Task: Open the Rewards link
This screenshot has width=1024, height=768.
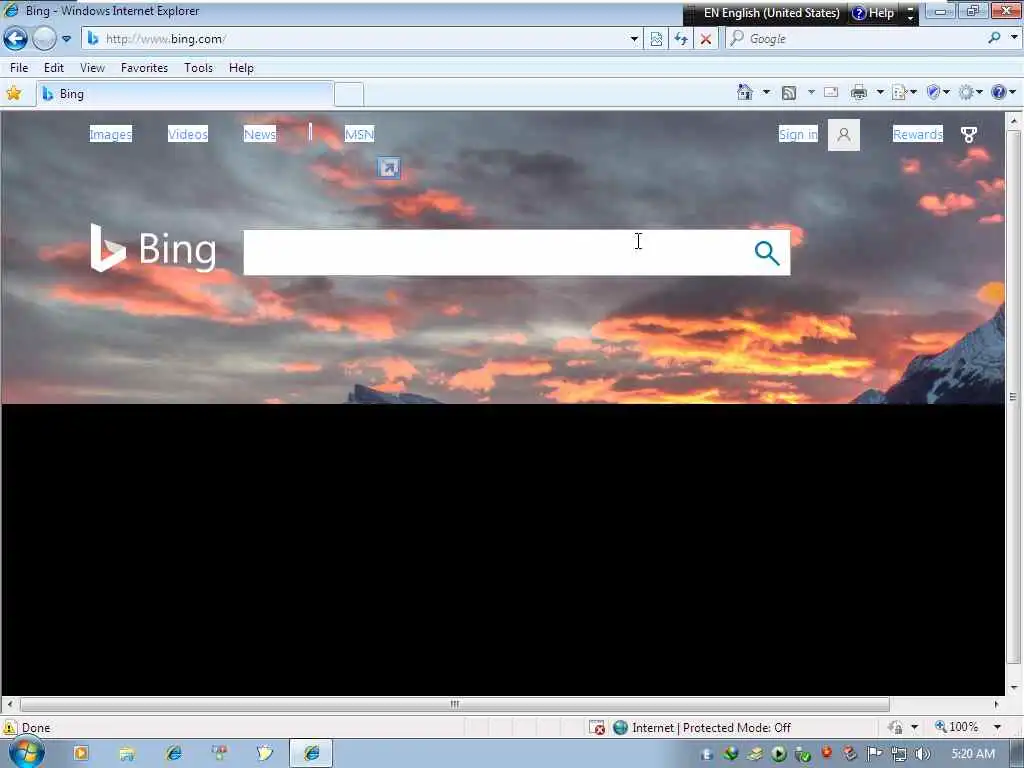Action: (x=918, y=134)
